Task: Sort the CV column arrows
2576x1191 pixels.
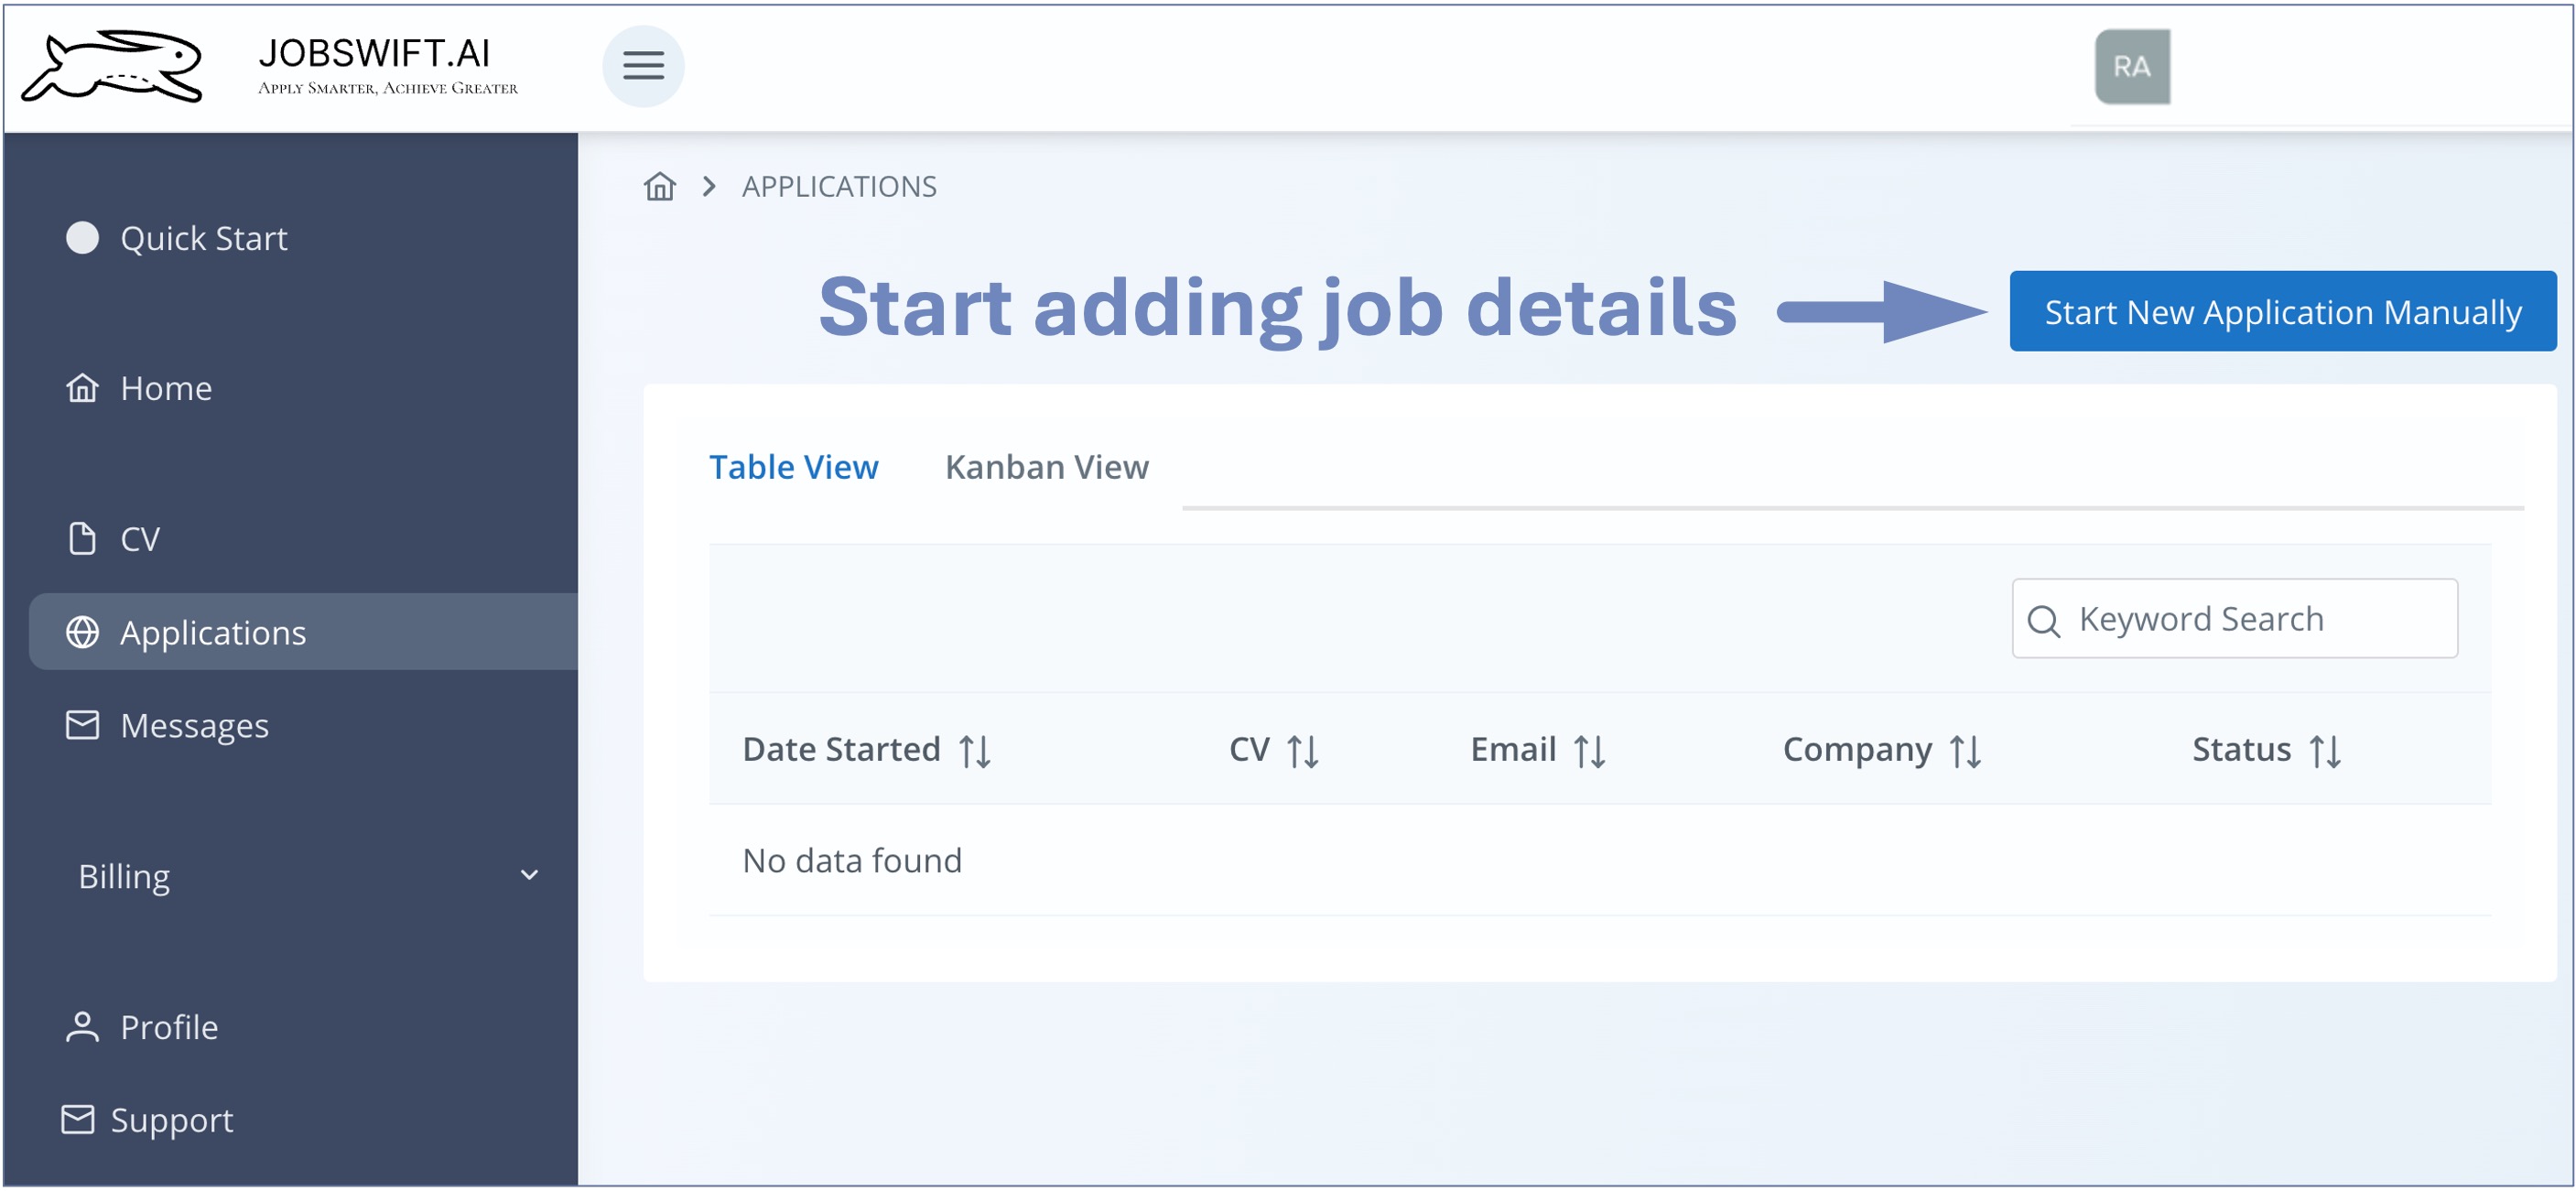Action: tap(1302, 751)
